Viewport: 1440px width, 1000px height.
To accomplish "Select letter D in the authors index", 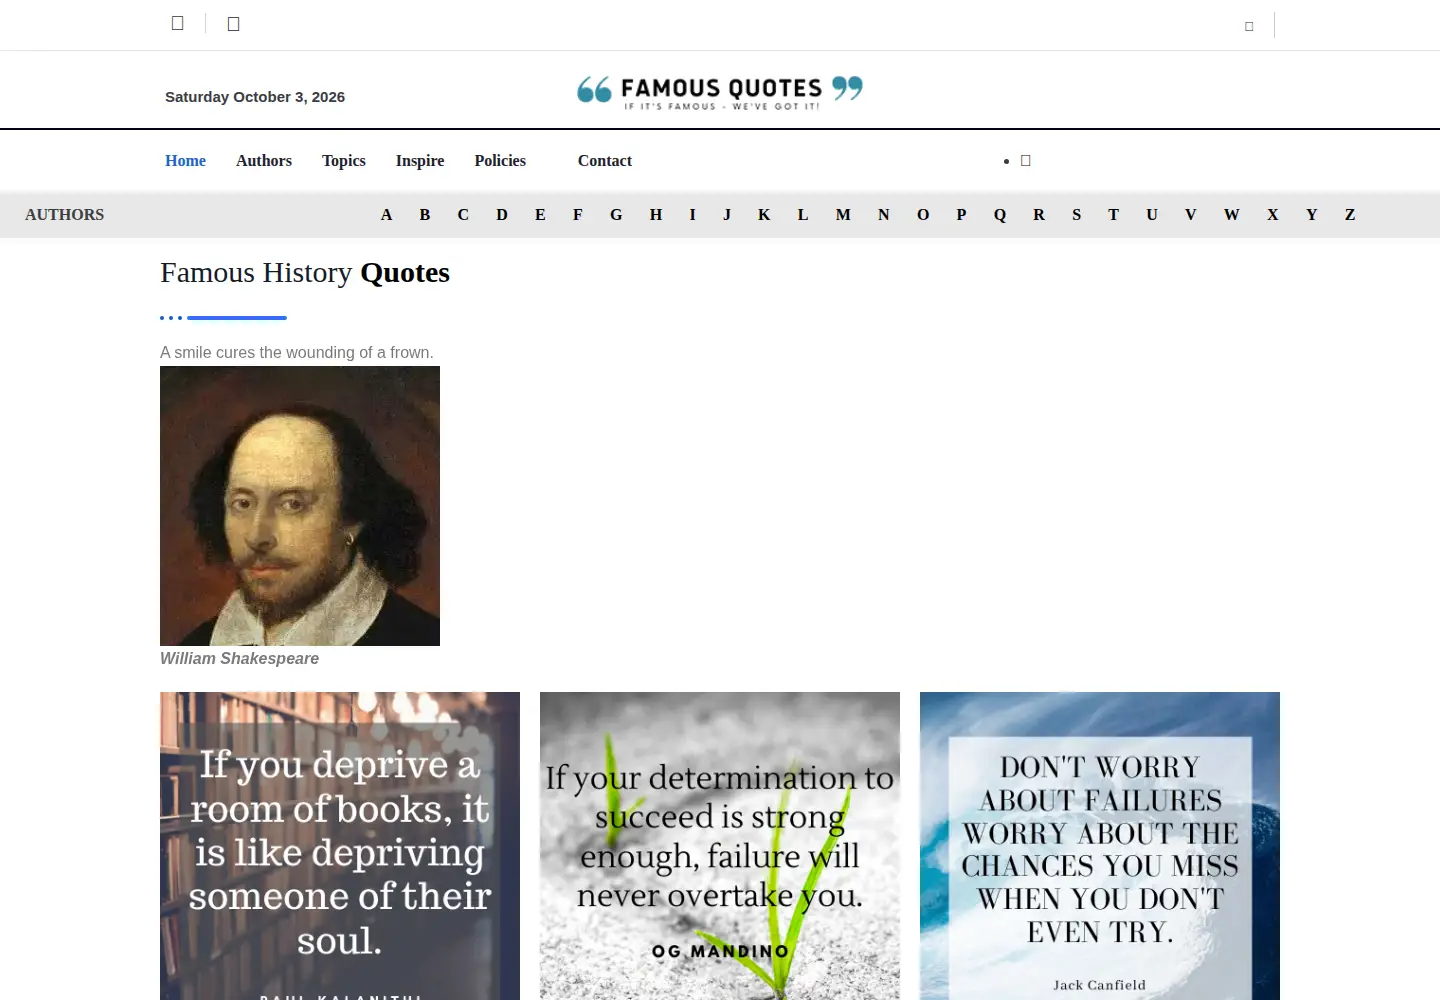I will [502, 215].
